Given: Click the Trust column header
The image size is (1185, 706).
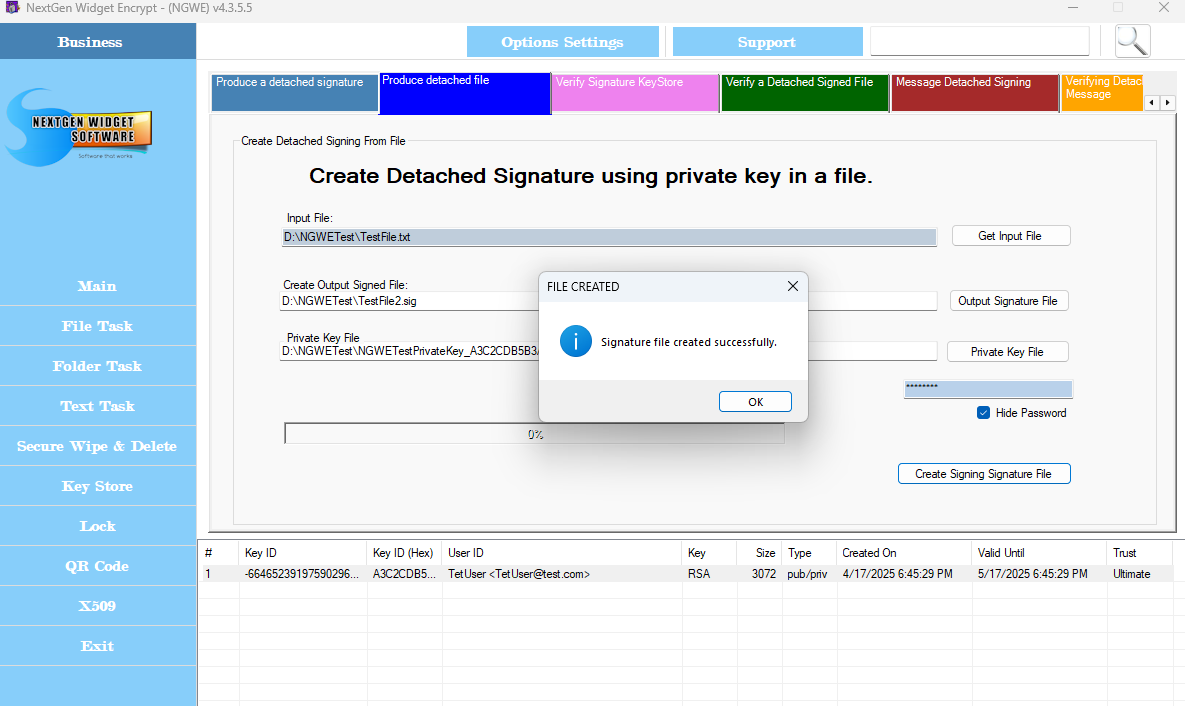Looking at the screenshot, I should click(x=1140, y=553).
